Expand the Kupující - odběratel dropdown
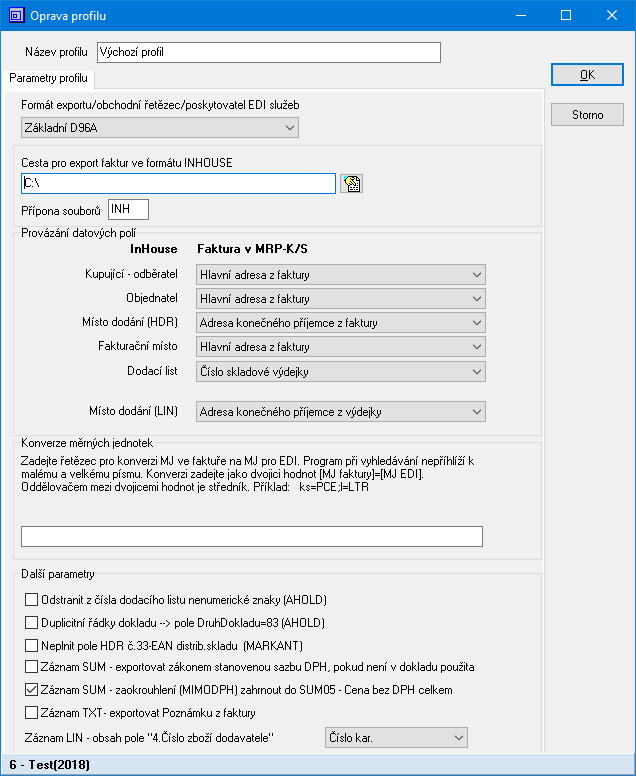The height and width of the screenshot is (776, 636). click(340, 275)
